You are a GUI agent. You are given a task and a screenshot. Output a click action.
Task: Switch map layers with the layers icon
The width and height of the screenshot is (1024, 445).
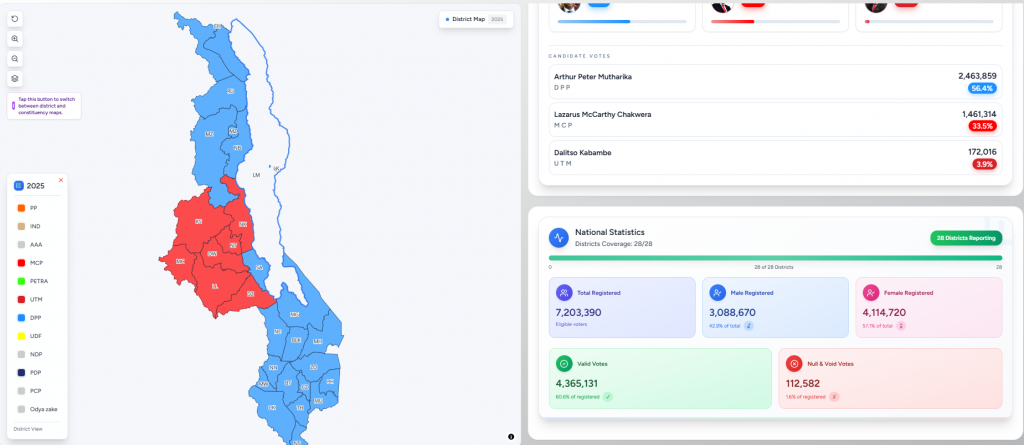click(15, 79)
